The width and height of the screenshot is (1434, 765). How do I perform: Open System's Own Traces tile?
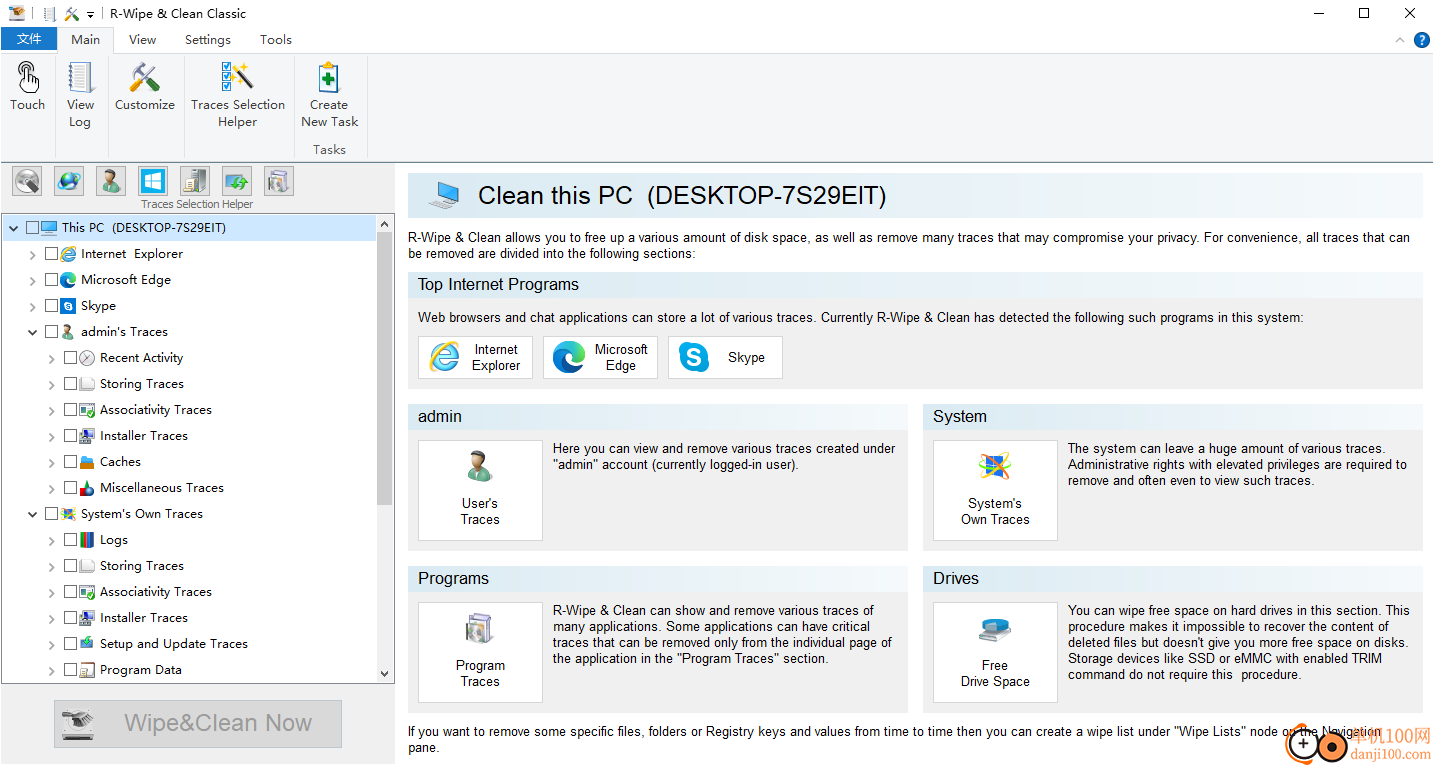coord(995,490)
